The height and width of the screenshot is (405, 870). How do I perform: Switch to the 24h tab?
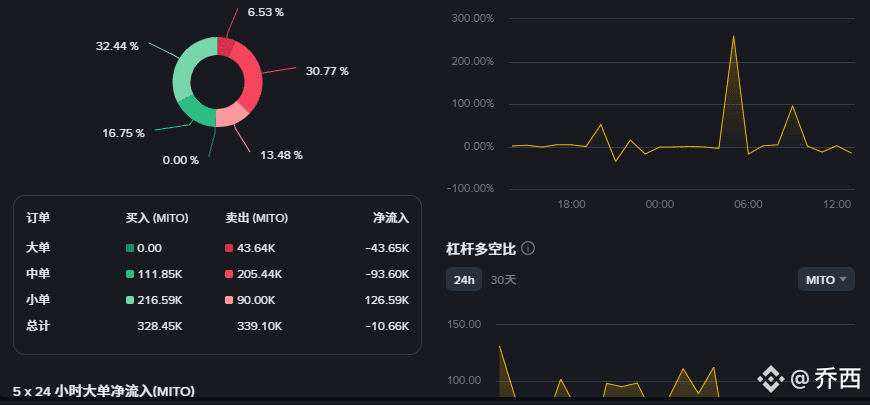464,279
